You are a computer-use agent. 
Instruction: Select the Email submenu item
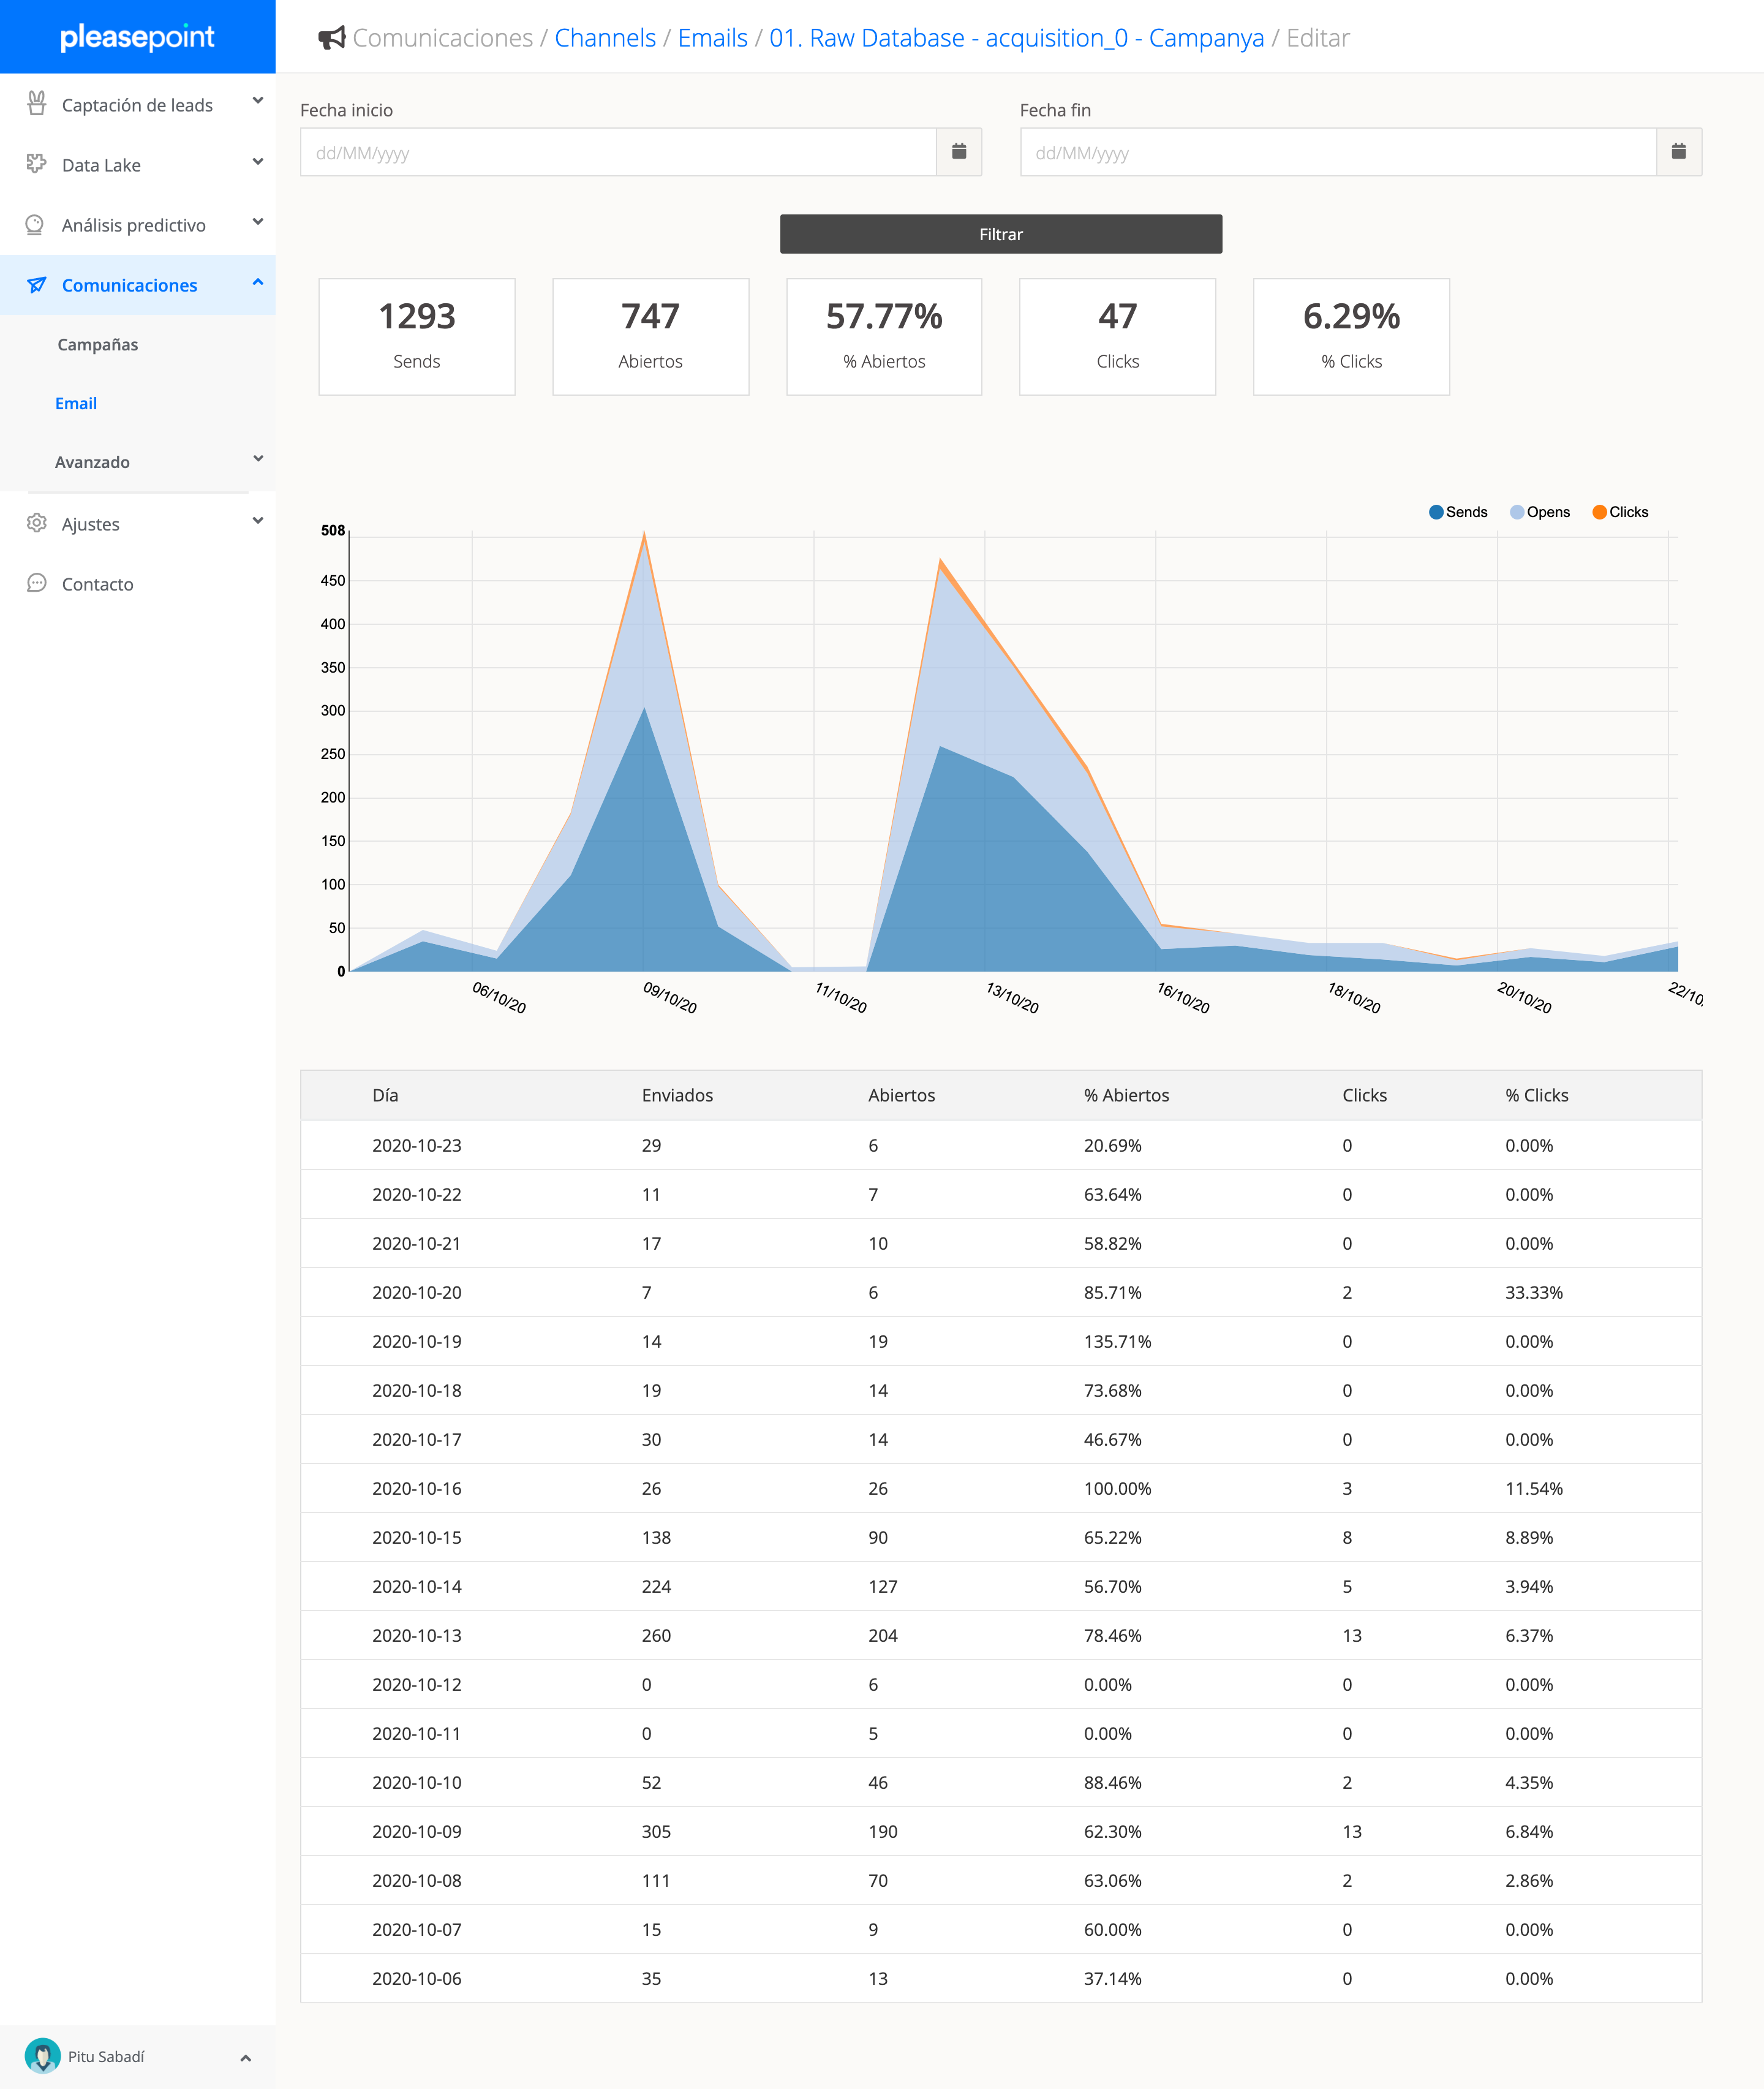click(76, 403)
